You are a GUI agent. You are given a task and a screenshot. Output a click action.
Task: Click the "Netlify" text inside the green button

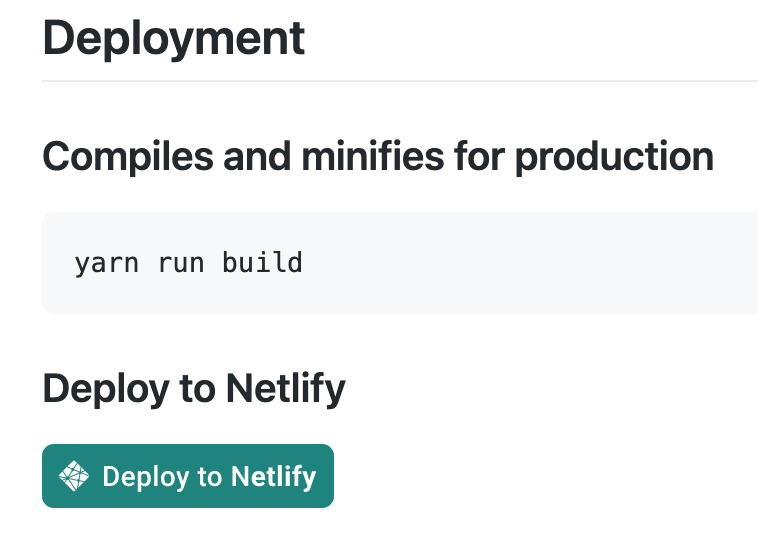click(273, 476)
